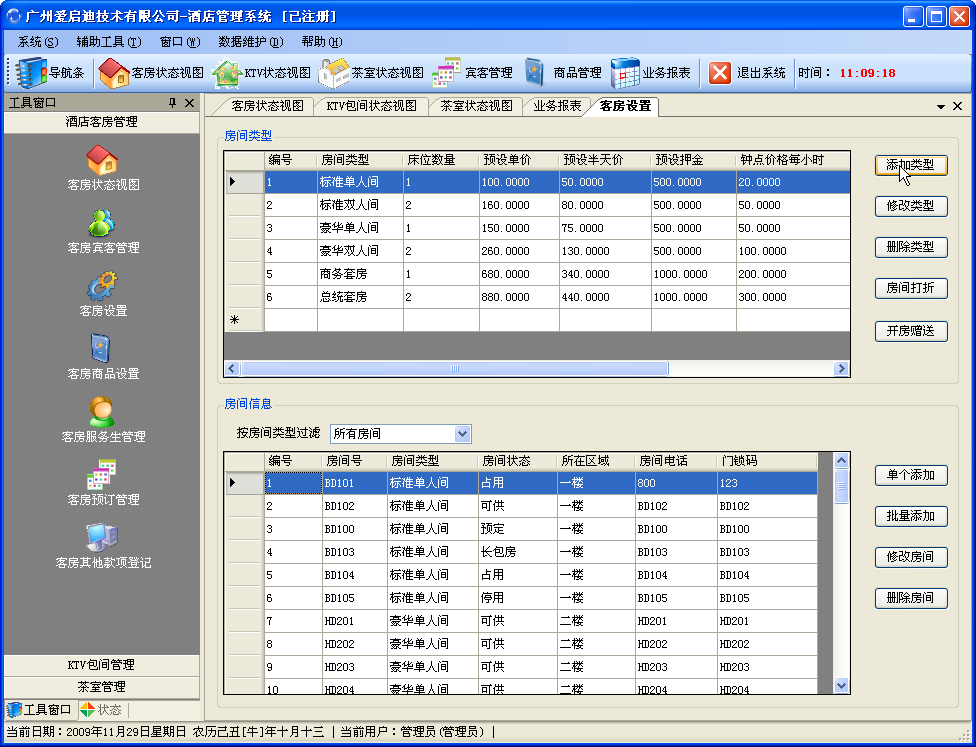Click the 880.0000 price cell
Screen dimensions: 976x747
point(519,298)
